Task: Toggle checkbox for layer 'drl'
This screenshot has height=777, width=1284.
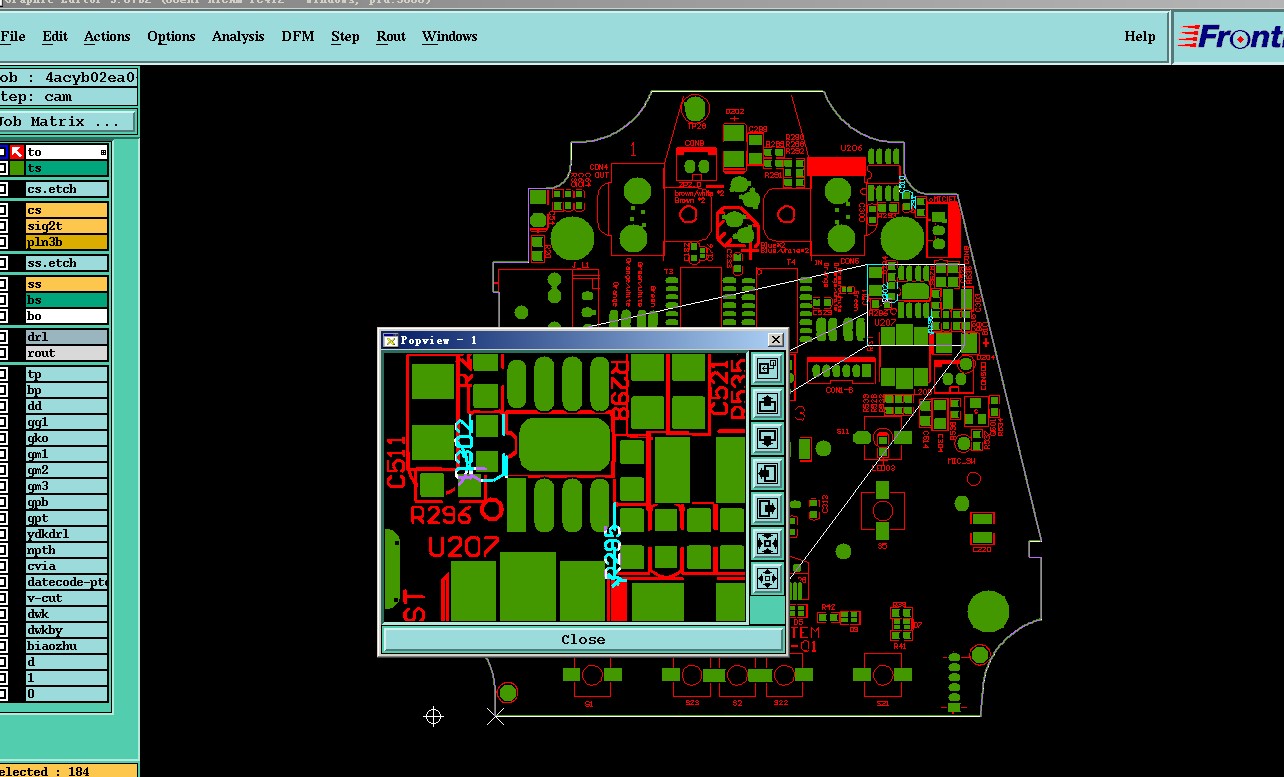Action: tap(3, 337)
